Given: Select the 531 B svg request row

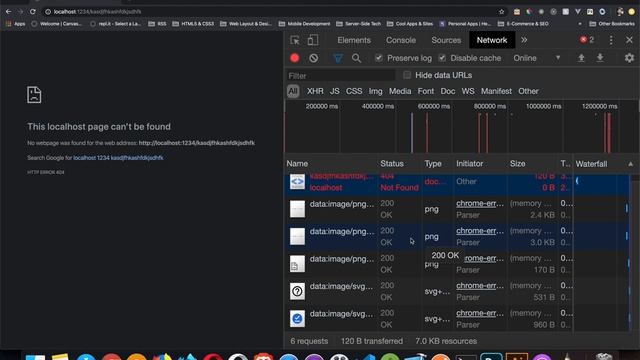Looking at the screenshot, I should [457, 291].
